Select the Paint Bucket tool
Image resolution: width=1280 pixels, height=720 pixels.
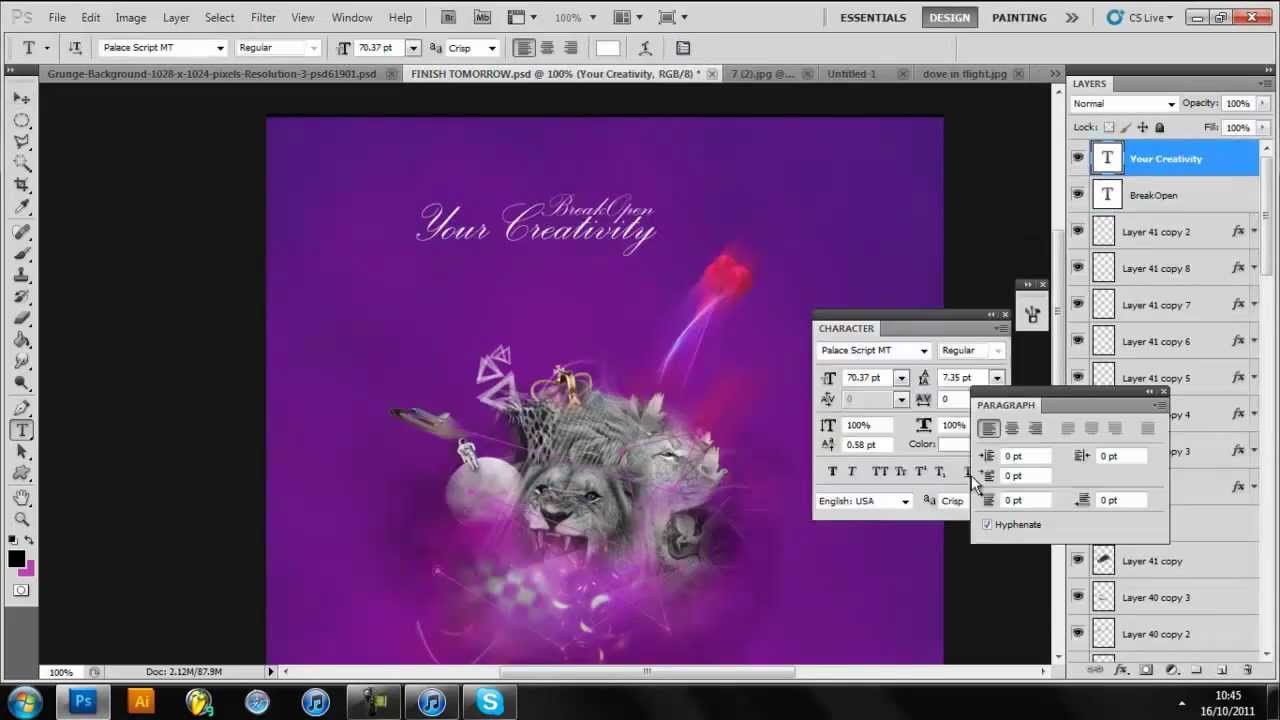pos(21,341)
